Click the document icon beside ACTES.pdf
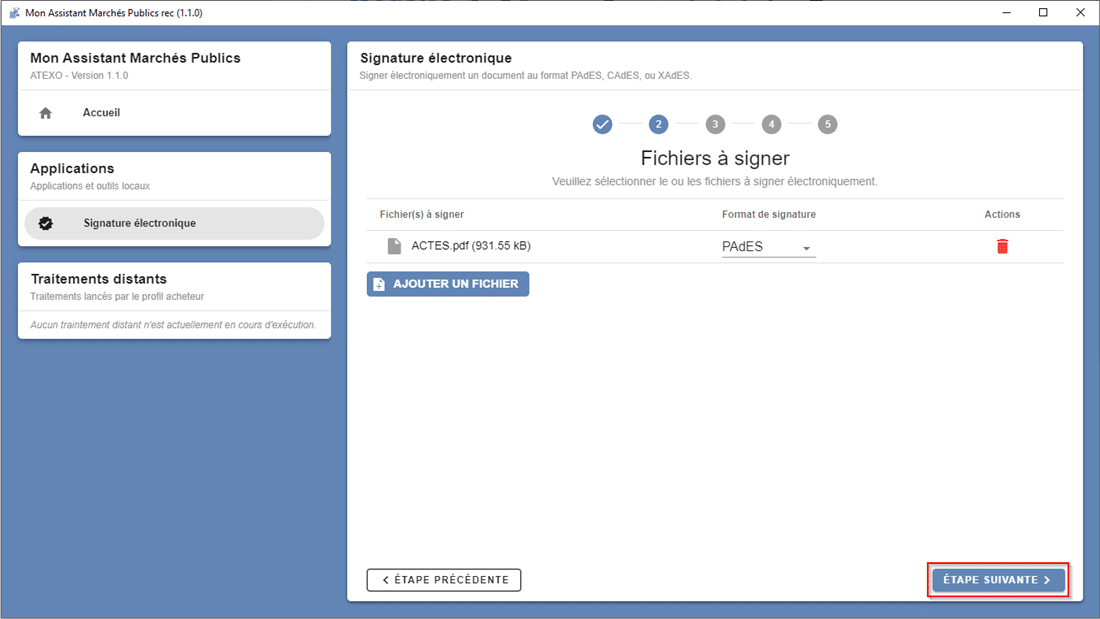The width and height of the screenshot is (1100, 619). pyautogui.click(x=394, y=246)
